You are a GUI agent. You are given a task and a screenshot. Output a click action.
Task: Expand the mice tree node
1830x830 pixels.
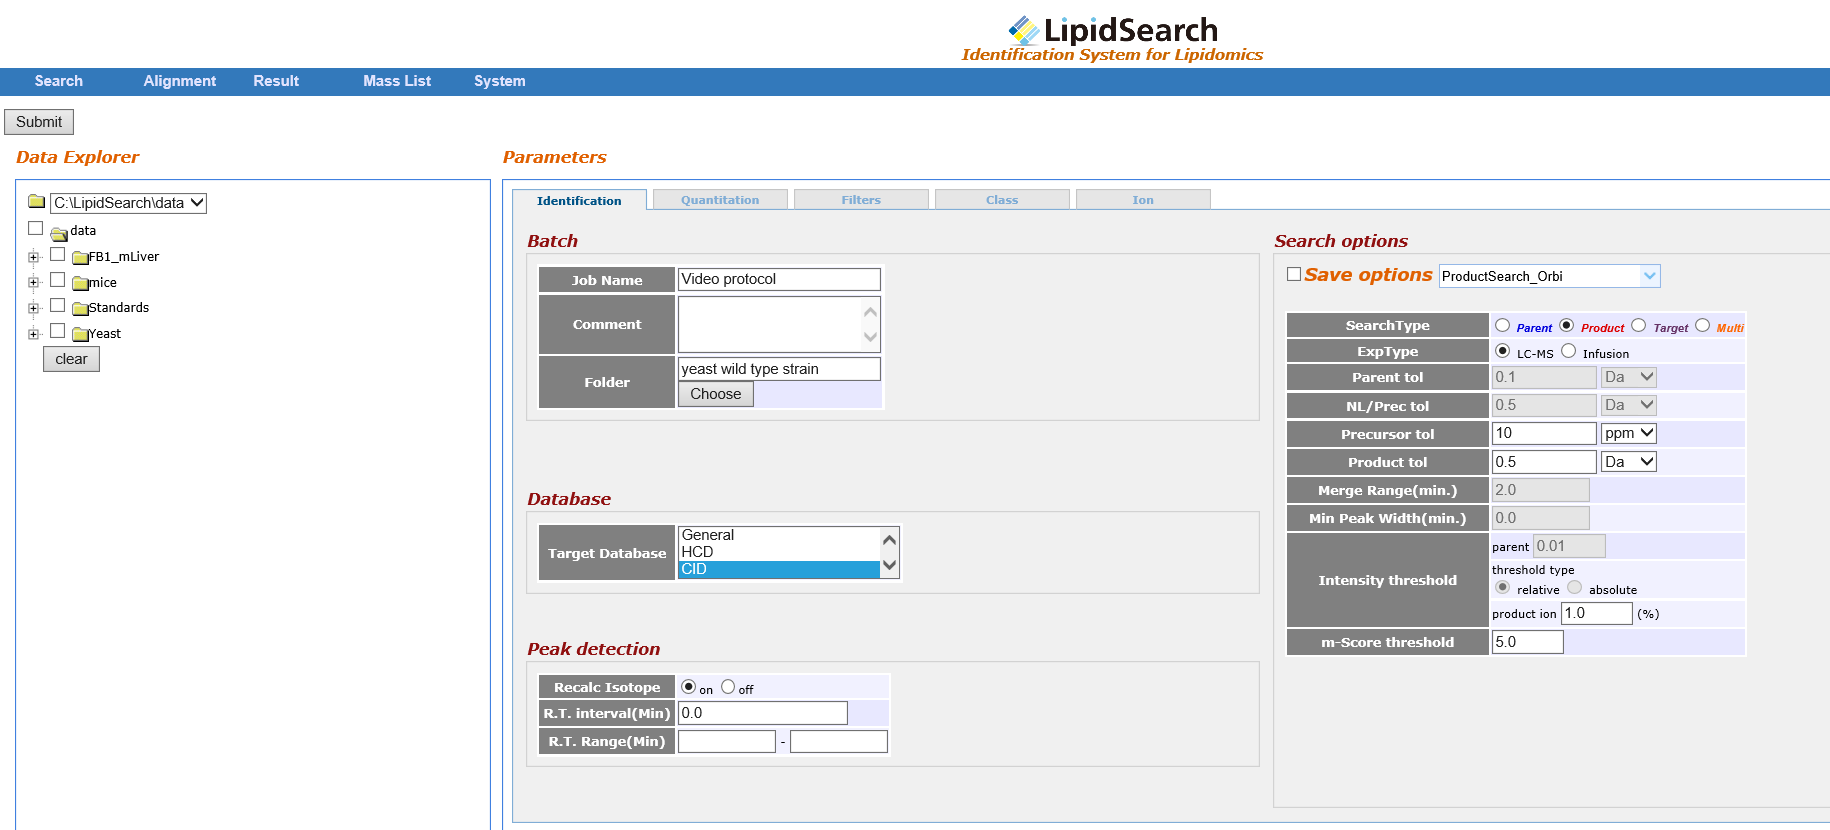[34, 283]
